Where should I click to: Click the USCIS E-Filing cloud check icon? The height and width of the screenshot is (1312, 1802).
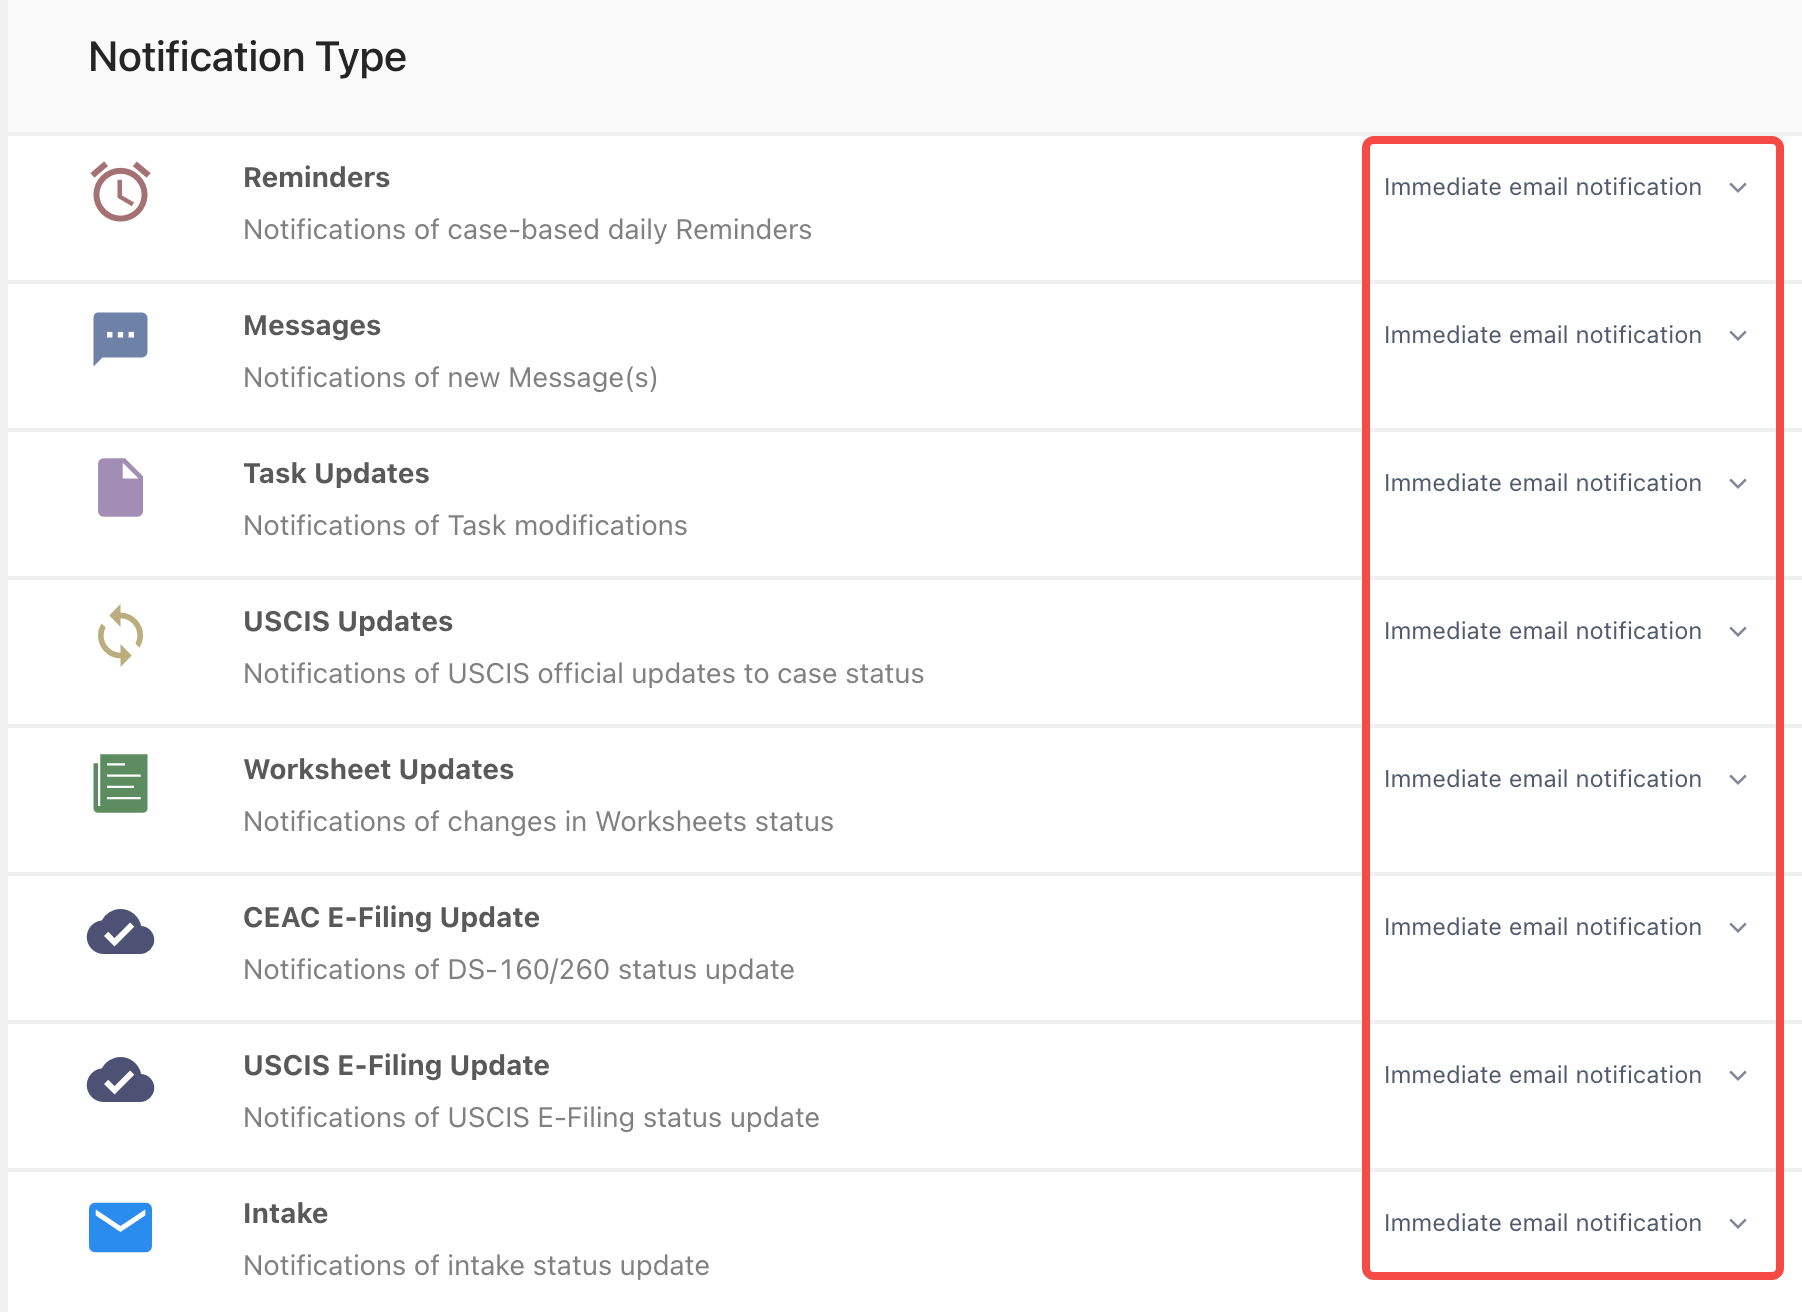(120, 1080)
